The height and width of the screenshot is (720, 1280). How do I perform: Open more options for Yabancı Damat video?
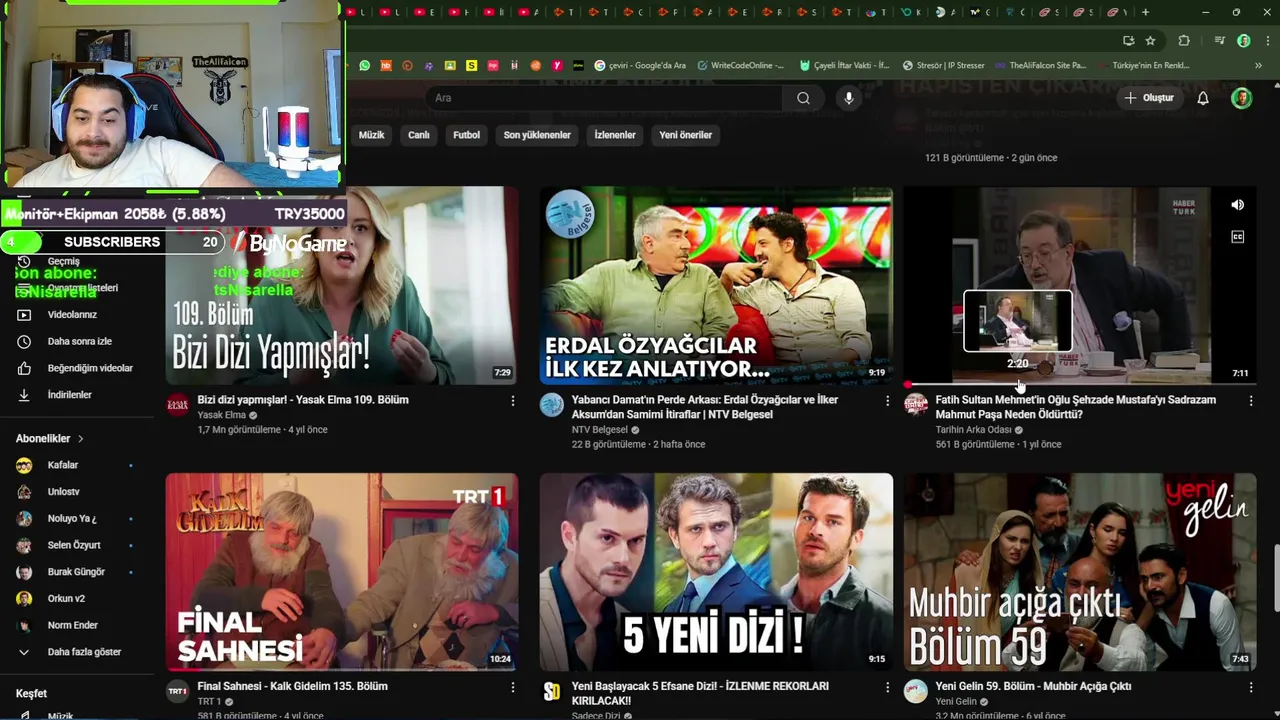pos(887,401)
